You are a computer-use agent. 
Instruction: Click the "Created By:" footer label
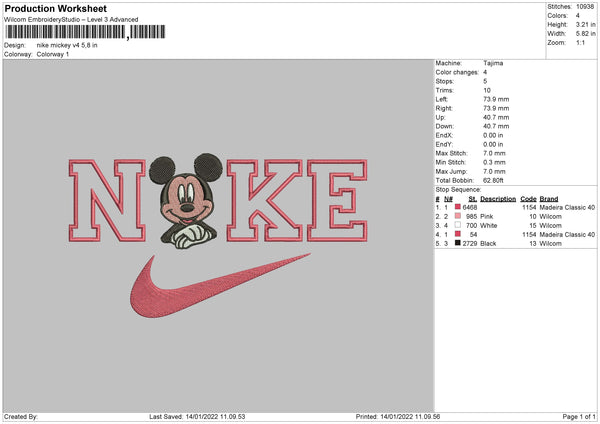(x=21, y=417)
